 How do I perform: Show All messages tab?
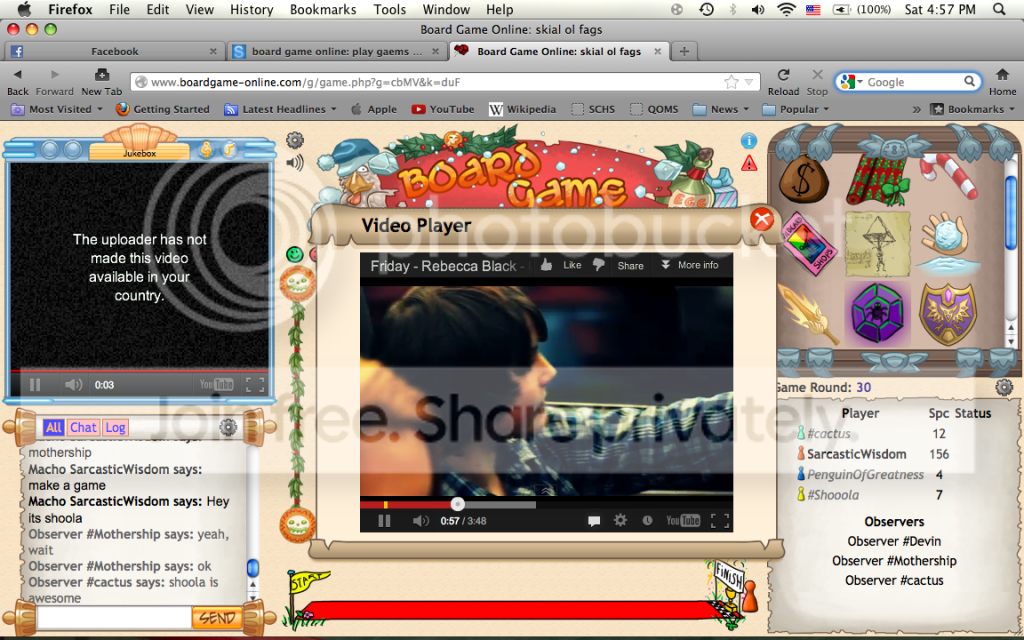click(54, 428)
